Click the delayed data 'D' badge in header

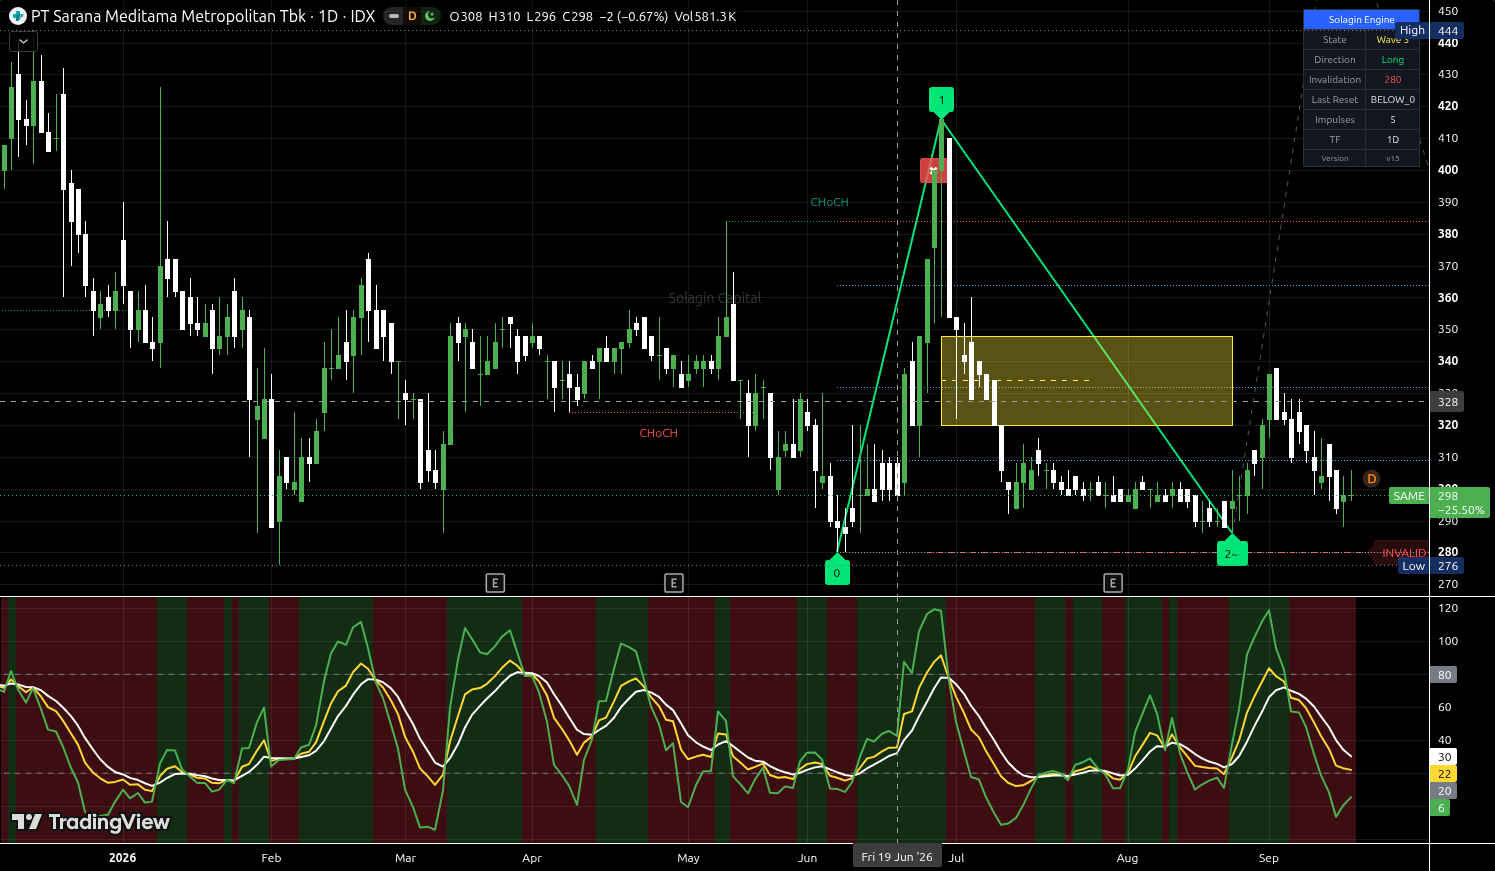[x=412, y=16]
